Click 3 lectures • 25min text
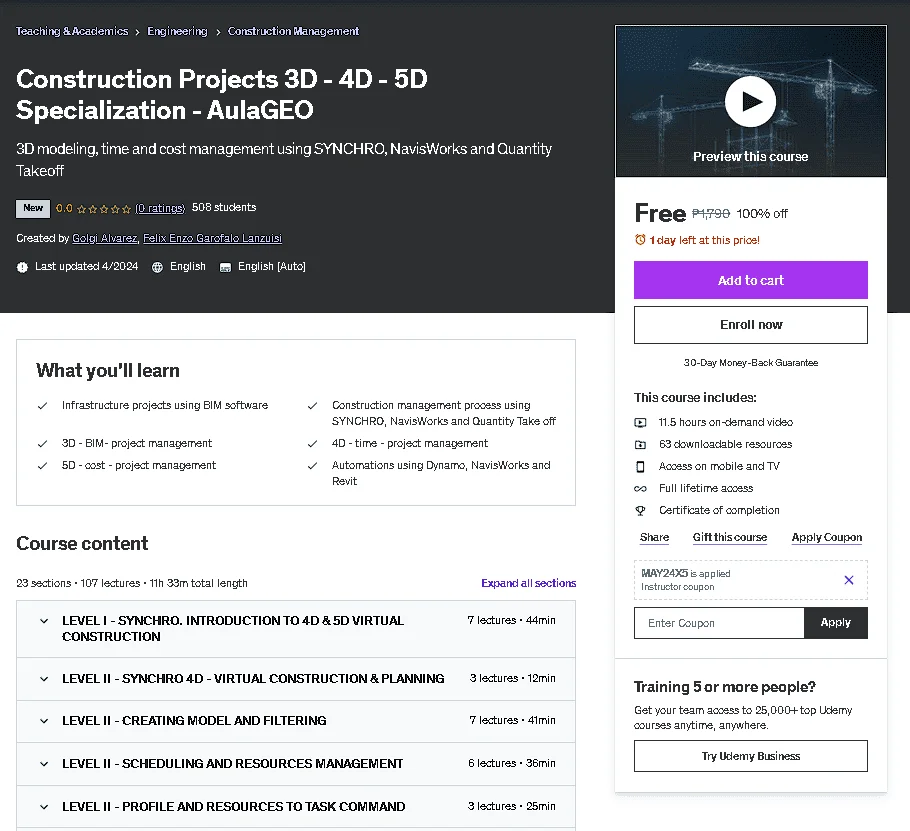910x831 pixels. (511, 806)
